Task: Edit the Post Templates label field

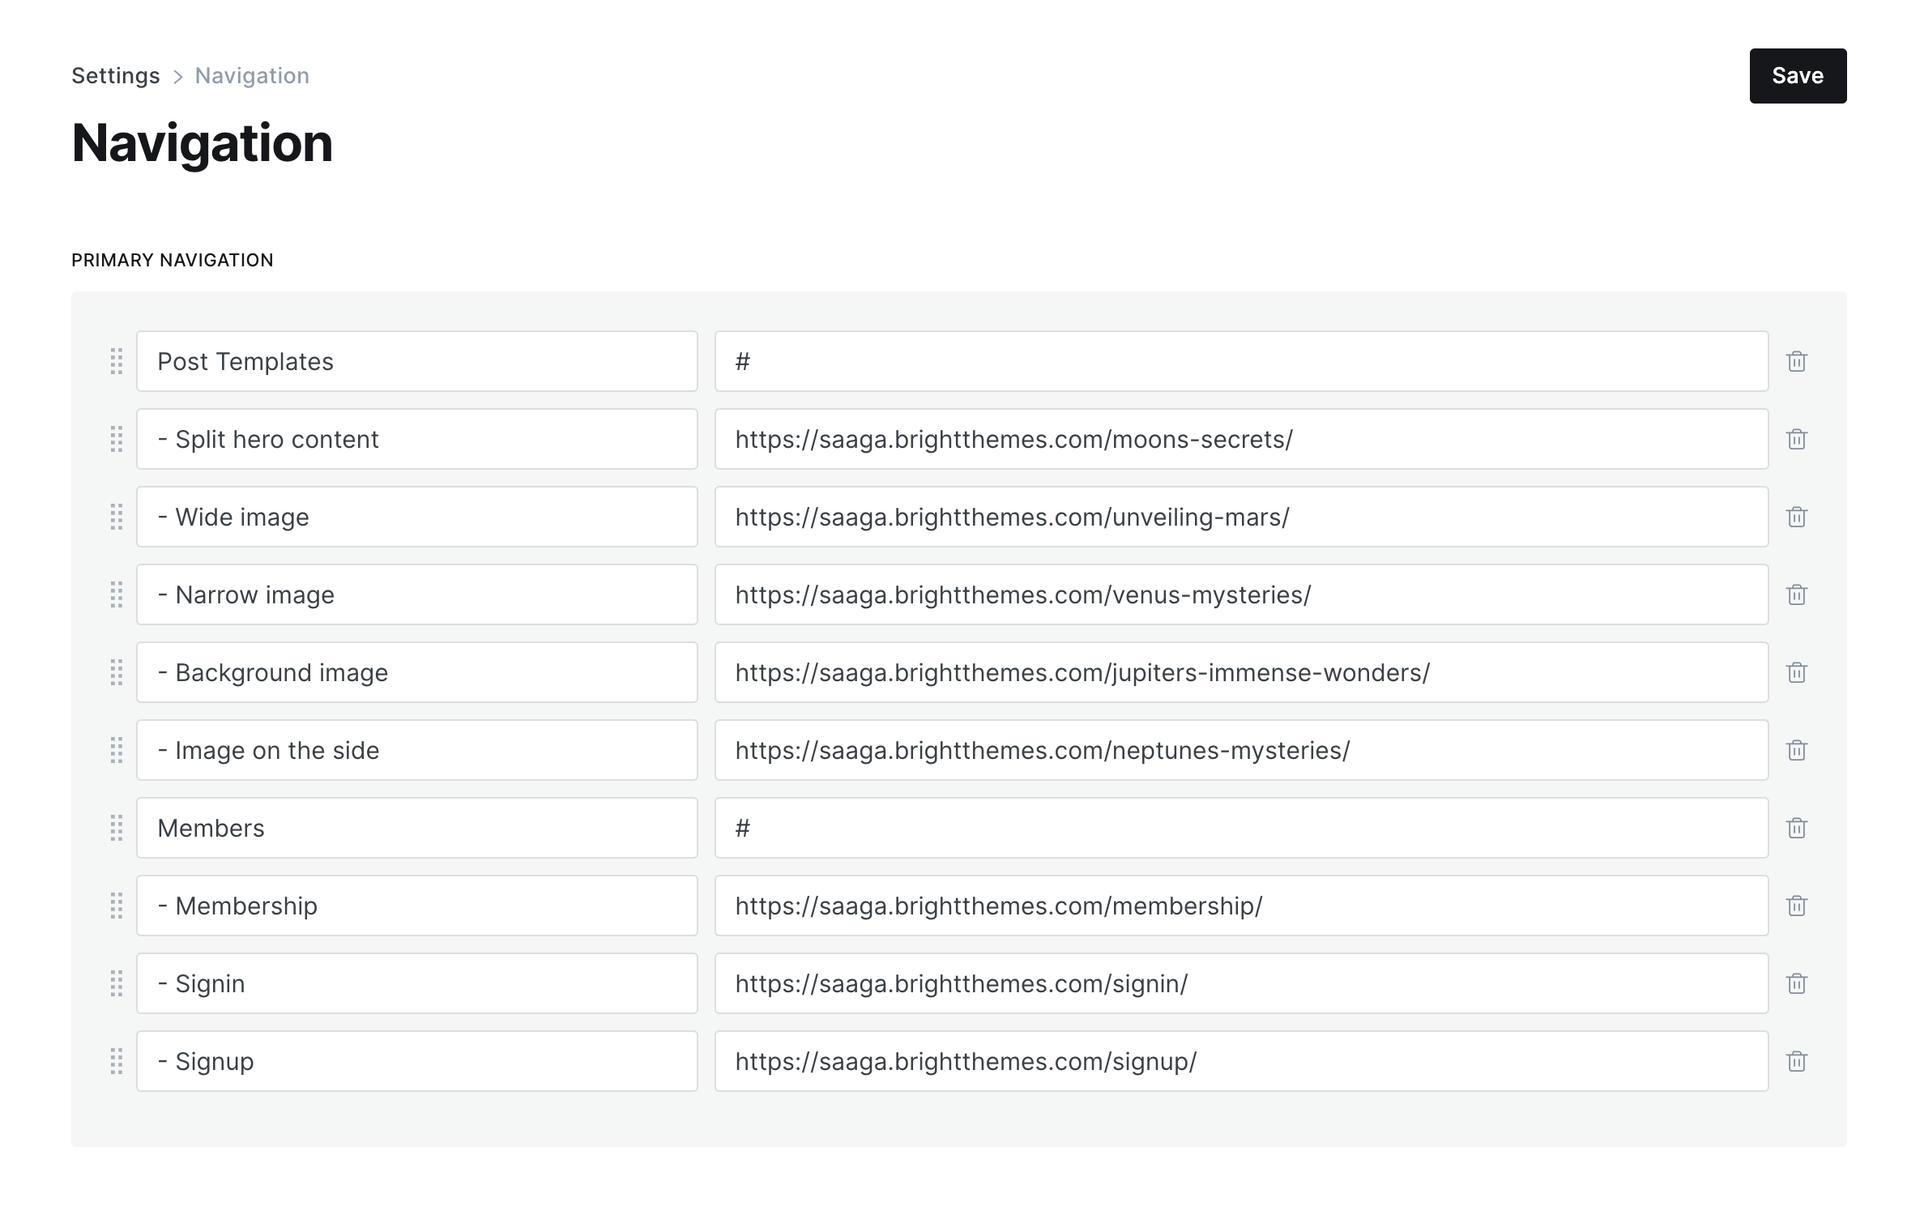Action: 417,361
